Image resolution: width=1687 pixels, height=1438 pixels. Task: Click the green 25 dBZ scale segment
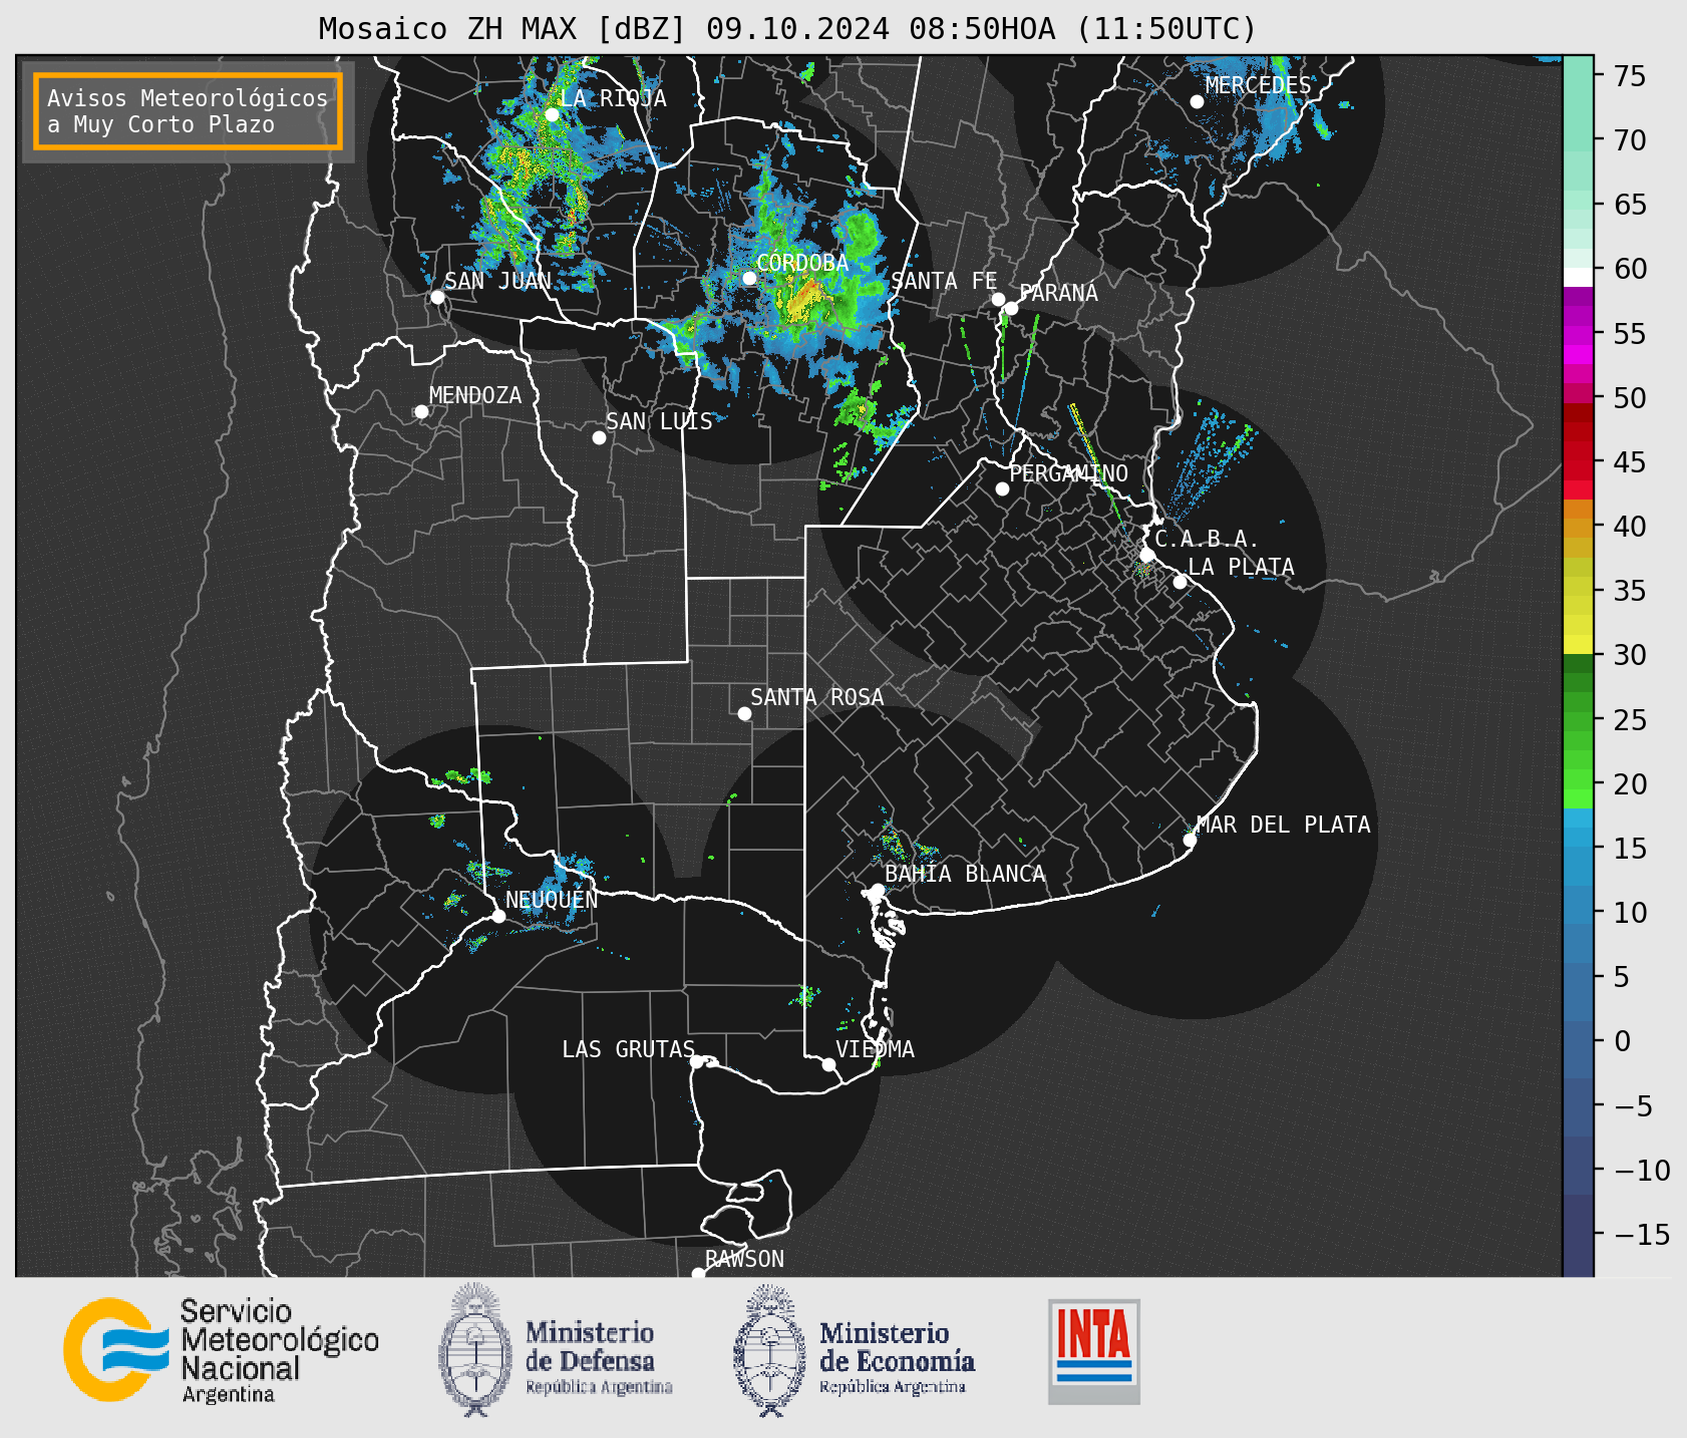pyautogui.click(x=1578, y=720)
